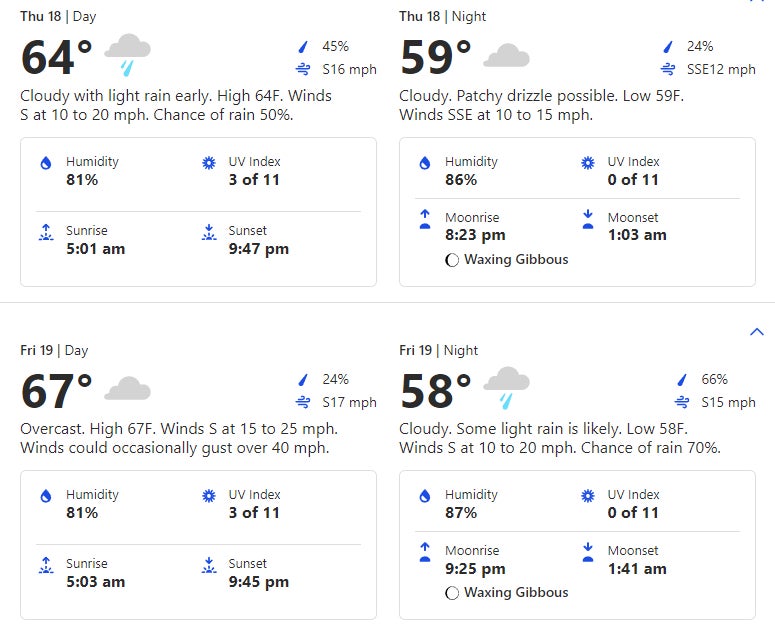This screenshot has width=775, height=625.
Task: Click the Fri 19 Day 67° temperature
Action: point(57,391)
